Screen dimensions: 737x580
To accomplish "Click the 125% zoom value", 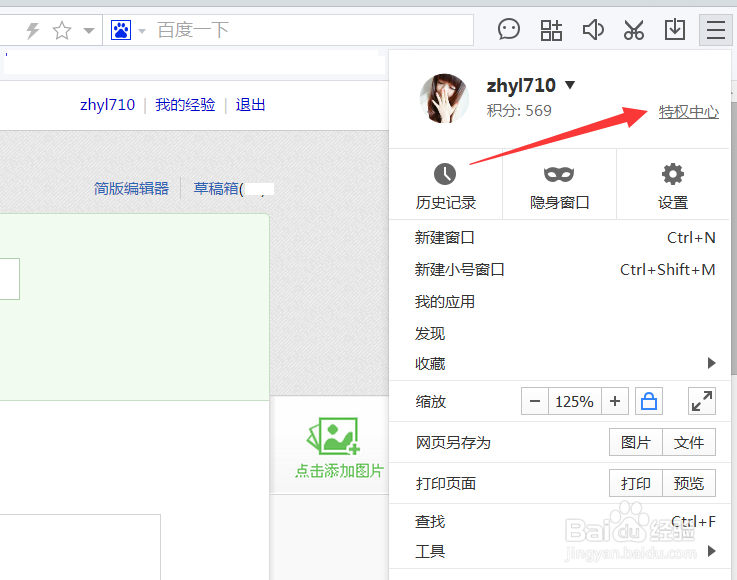I will (x=574, y=401).
